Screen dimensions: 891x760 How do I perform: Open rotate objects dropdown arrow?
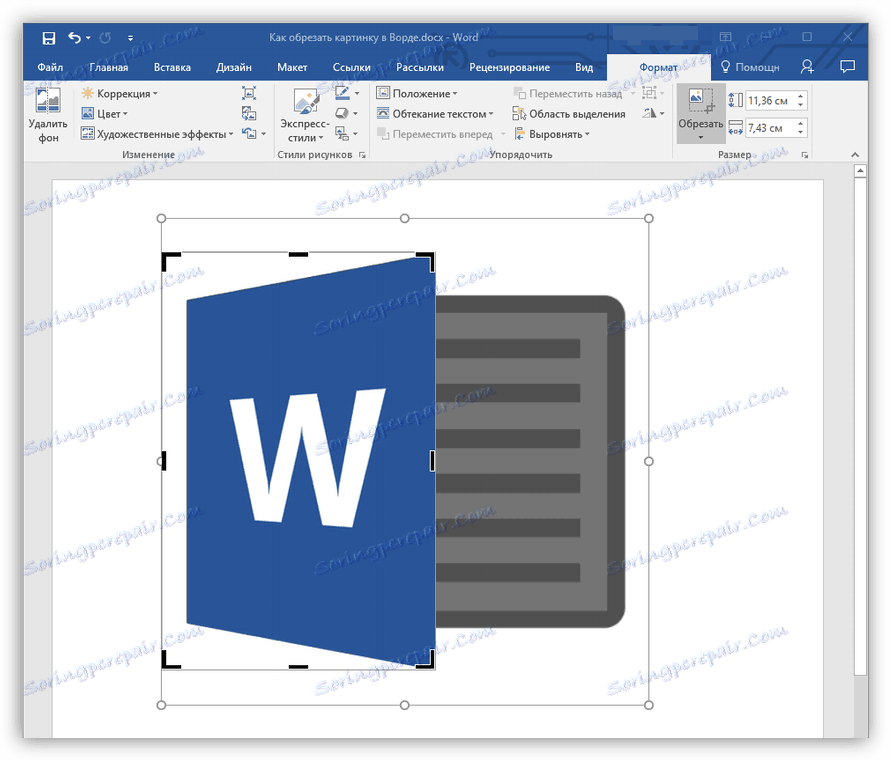click(x=662, y=114)
